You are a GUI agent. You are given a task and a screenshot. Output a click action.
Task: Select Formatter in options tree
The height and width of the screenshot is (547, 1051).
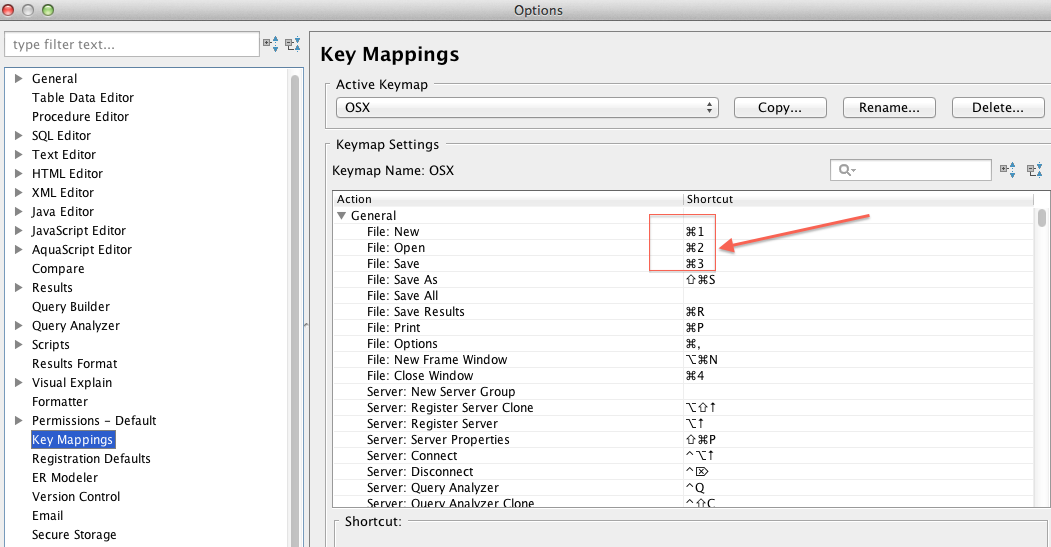coord(60,402)
